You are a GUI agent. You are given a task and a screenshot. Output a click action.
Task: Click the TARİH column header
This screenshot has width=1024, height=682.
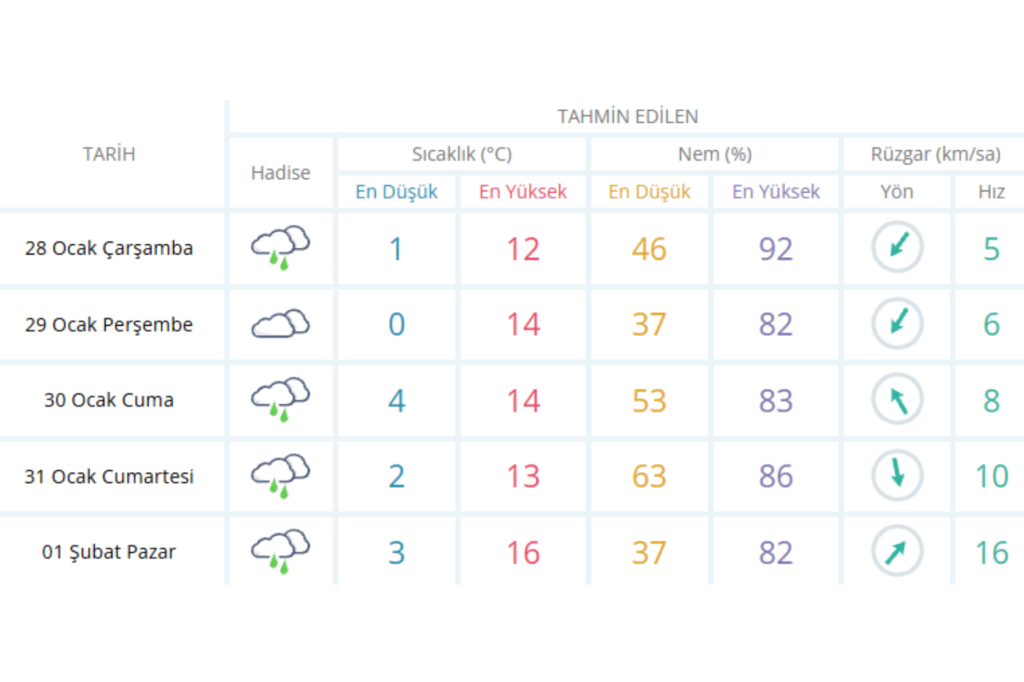[x=109, y=154]
